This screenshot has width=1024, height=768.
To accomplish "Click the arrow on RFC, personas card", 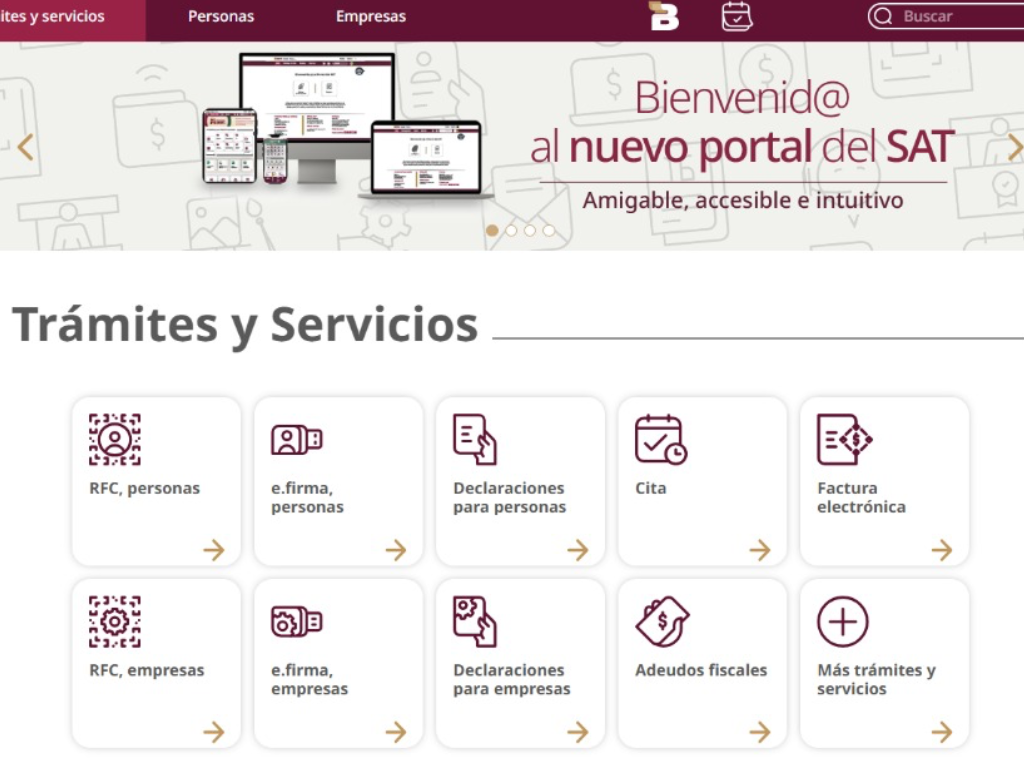I will tap(214, 550).
